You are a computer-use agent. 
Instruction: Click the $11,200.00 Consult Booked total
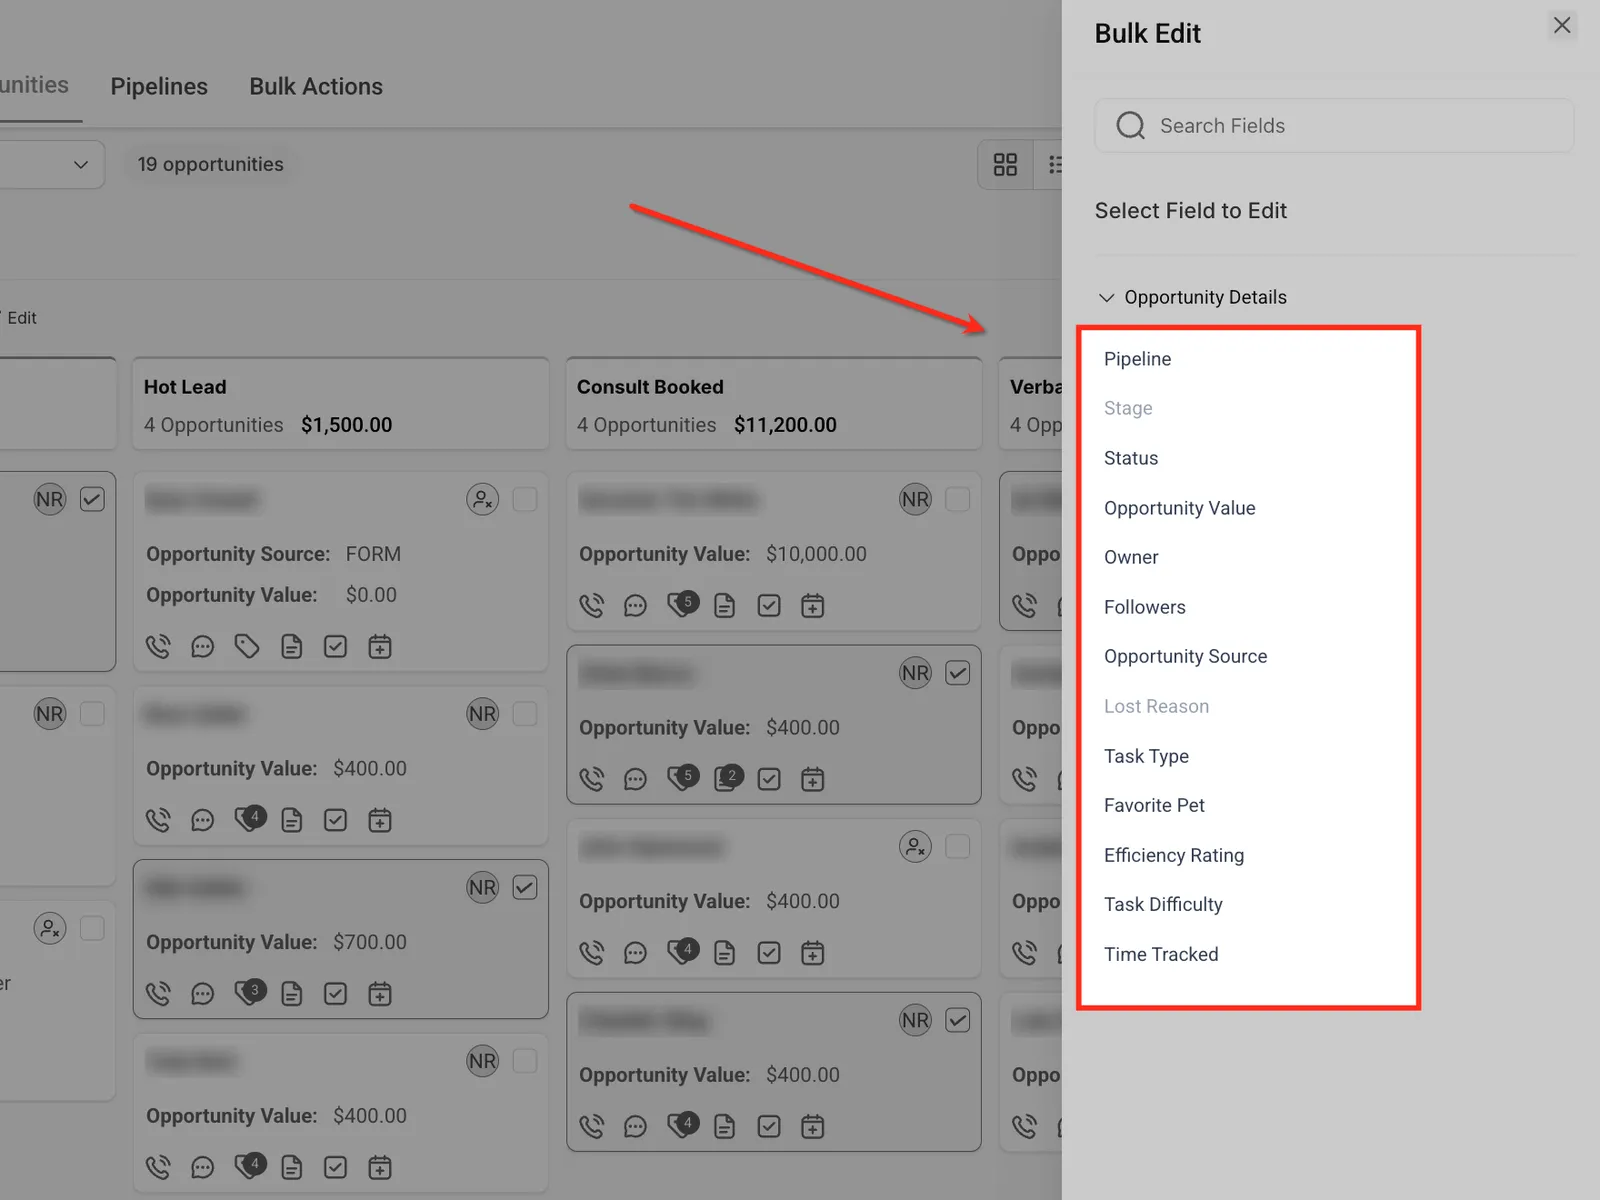[786, 425]
